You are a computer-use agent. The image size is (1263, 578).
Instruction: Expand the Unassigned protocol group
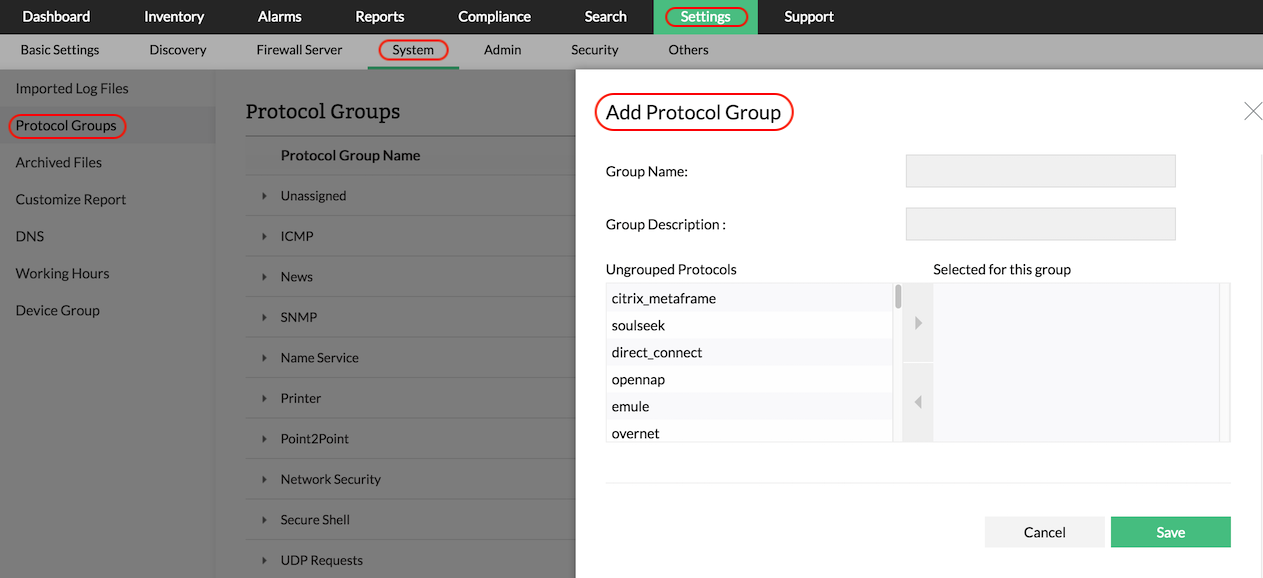pyautogui.click(x=264, y=196)
